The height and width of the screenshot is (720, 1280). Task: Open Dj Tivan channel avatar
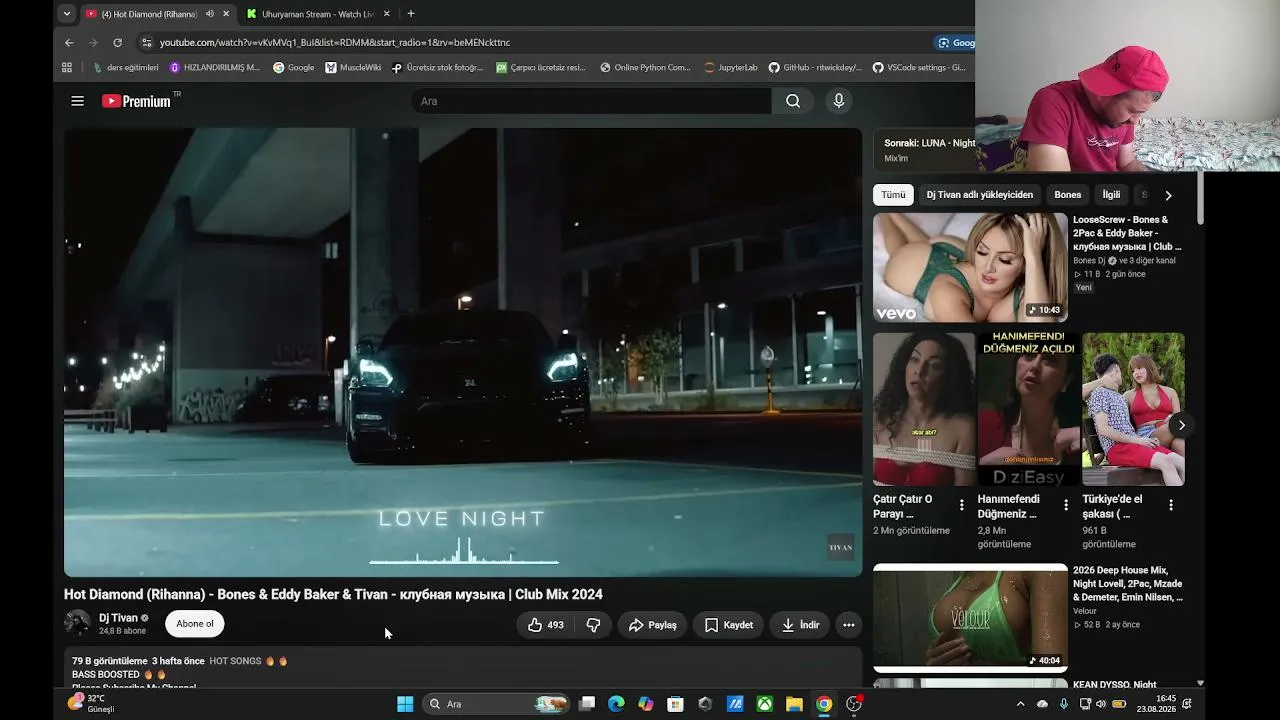pyautogui.click(x=77, y=624)
